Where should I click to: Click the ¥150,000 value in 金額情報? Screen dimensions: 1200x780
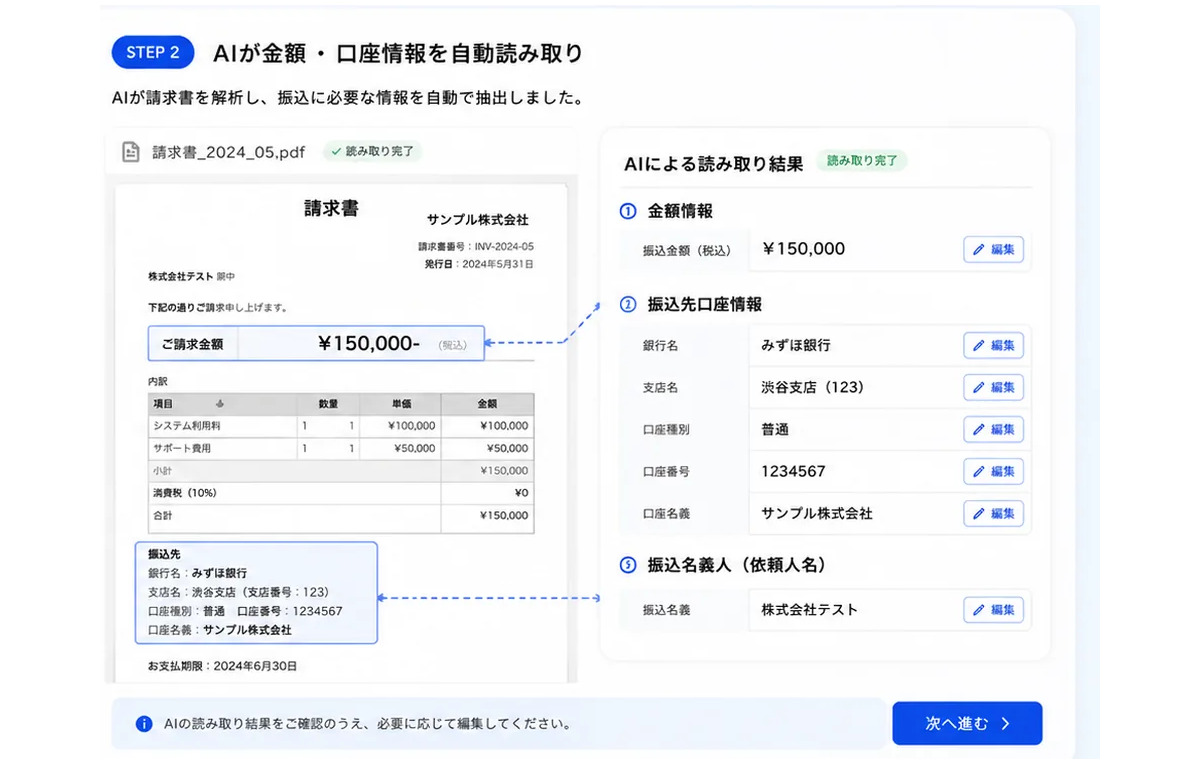[x=803, y=249]
